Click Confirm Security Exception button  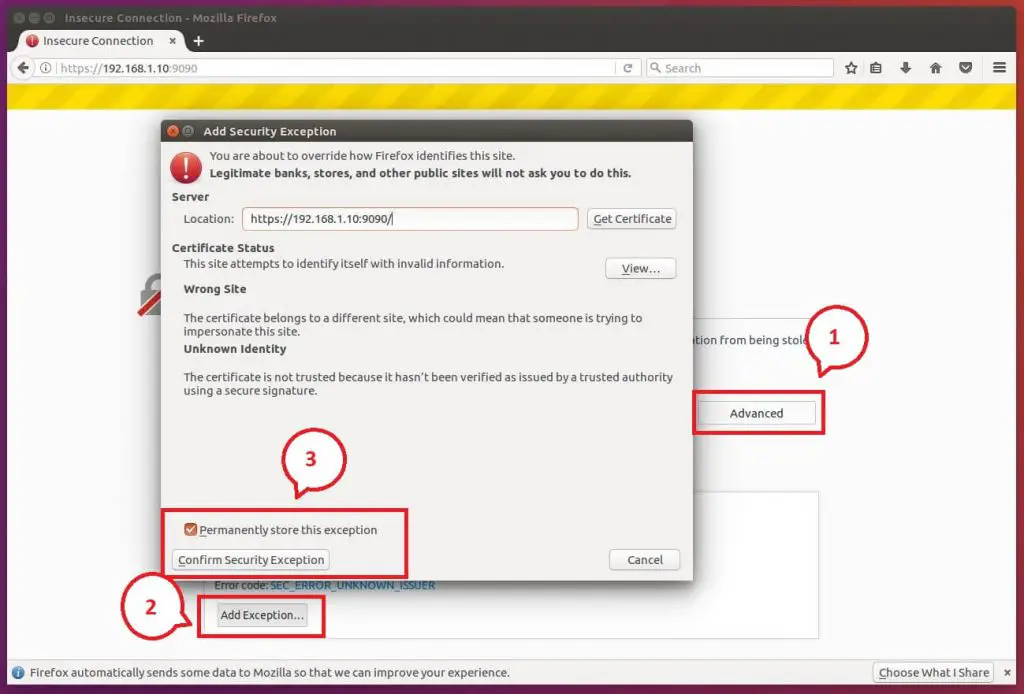click(x=251, y=560)
